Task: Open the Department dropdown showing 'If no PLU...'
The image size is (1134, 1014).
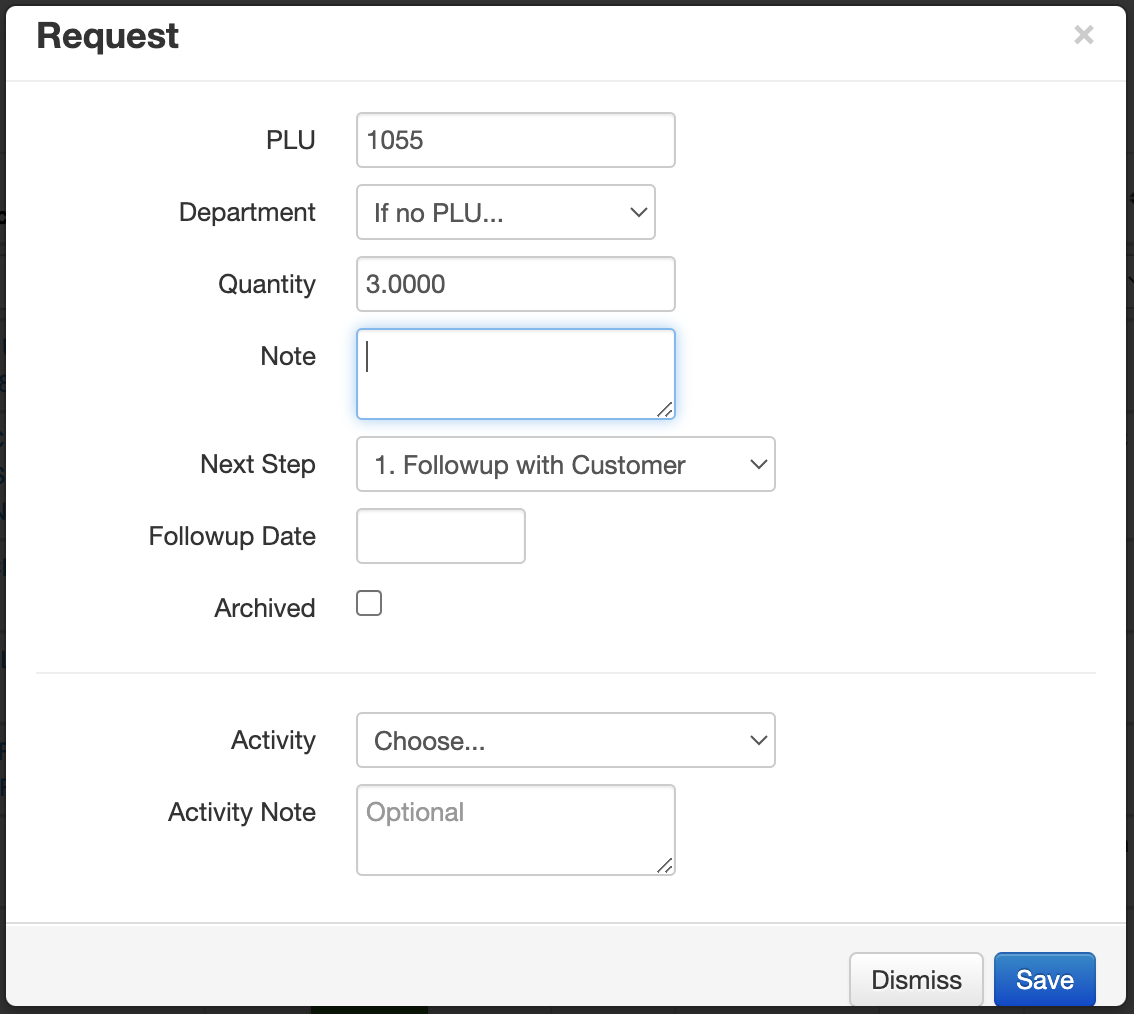Action: point(505,212)
